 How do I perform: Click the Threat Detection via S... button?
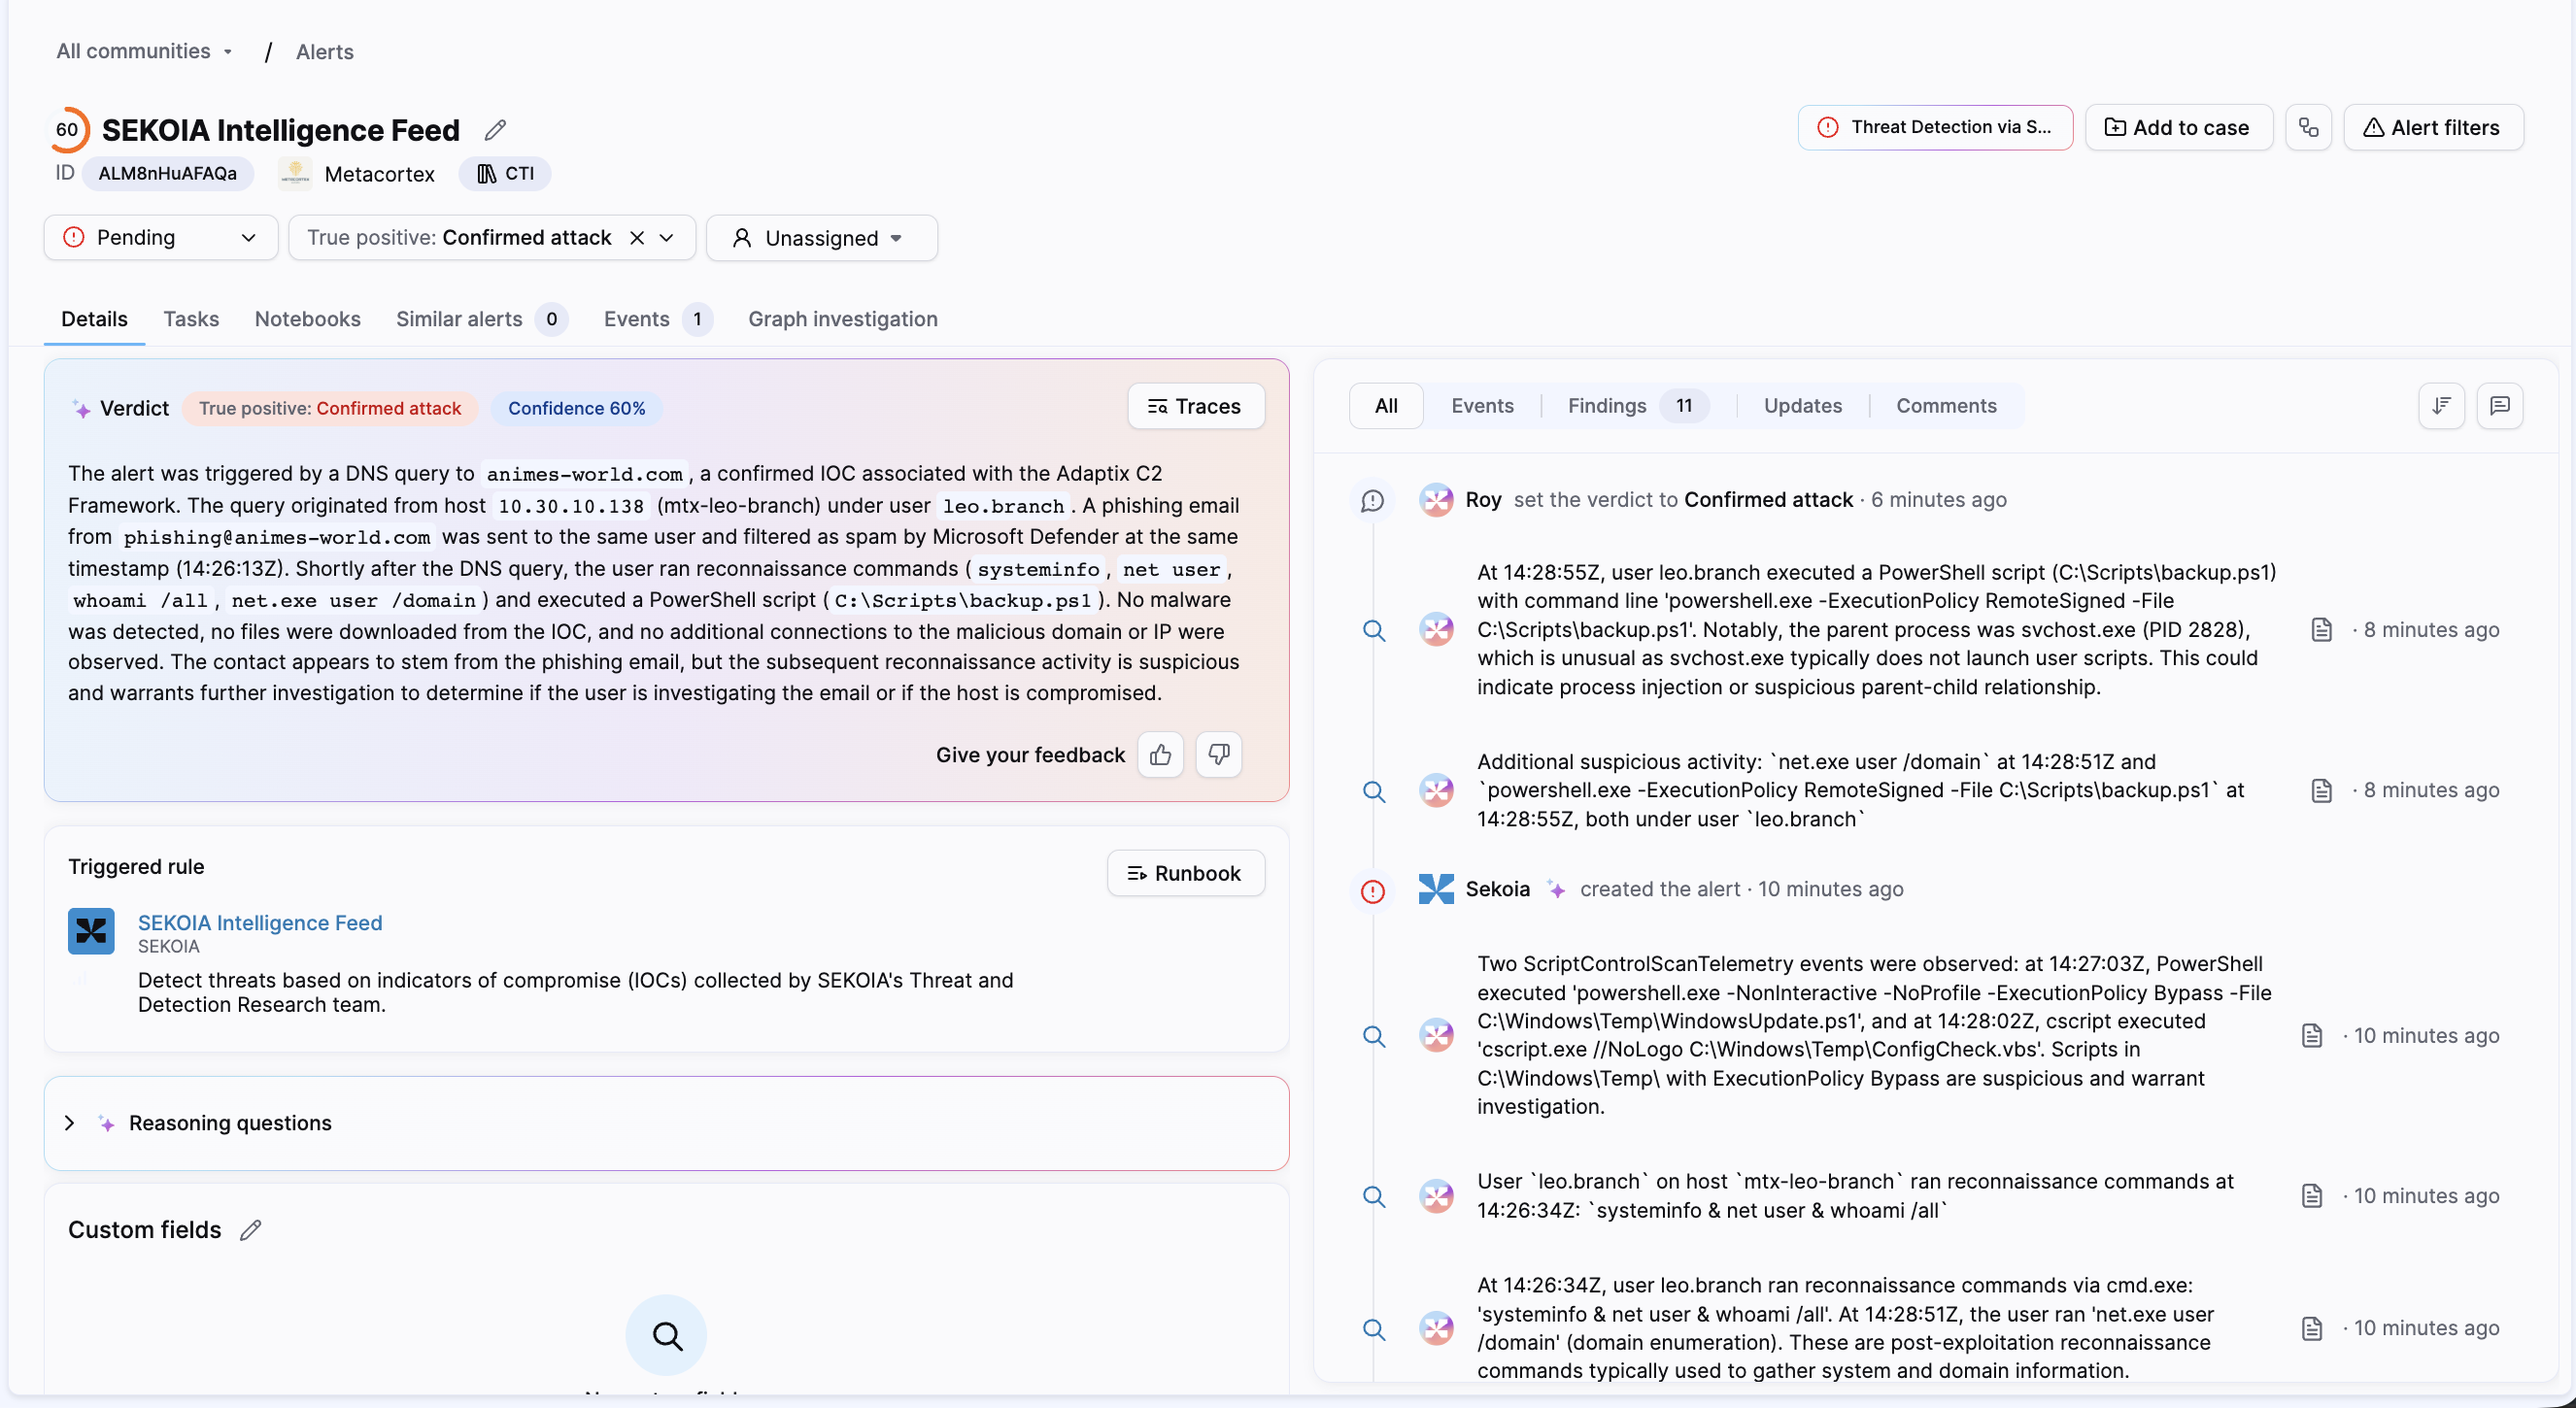click(1935, 127)
